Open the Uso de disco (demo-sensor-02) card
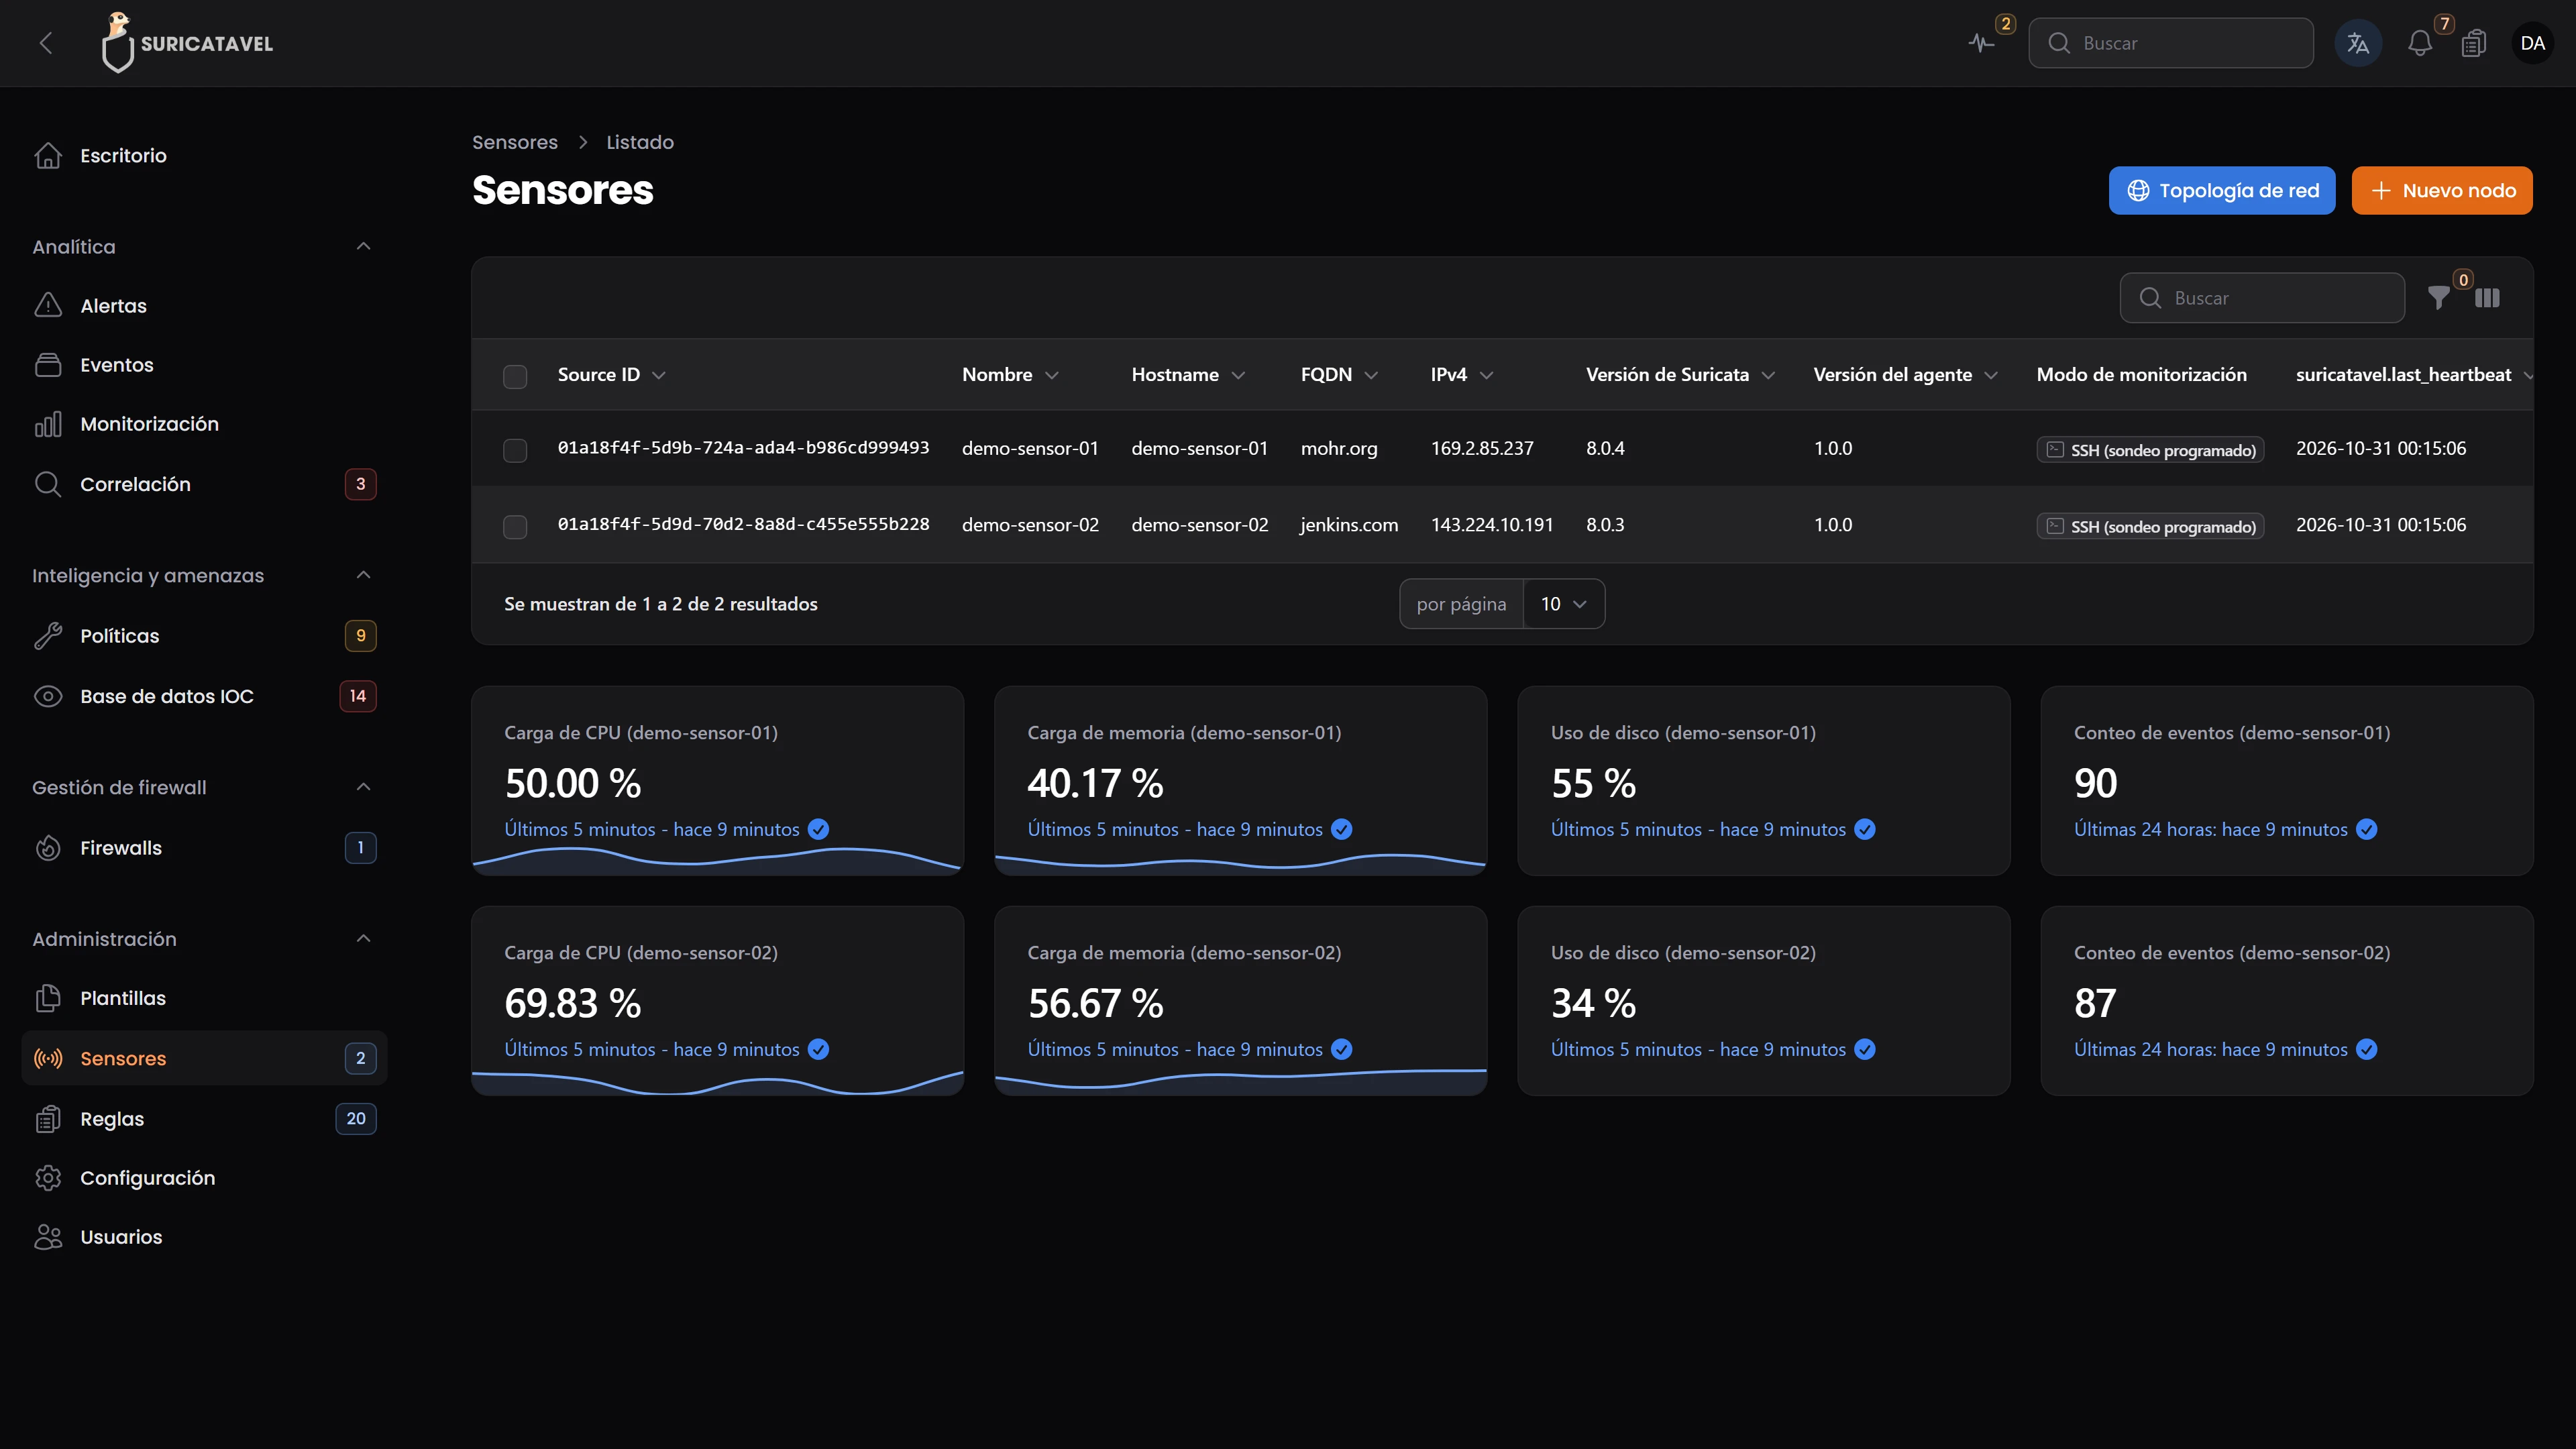The height and width of the screenshot is (1449, 2576). tap(1764, 1001)
